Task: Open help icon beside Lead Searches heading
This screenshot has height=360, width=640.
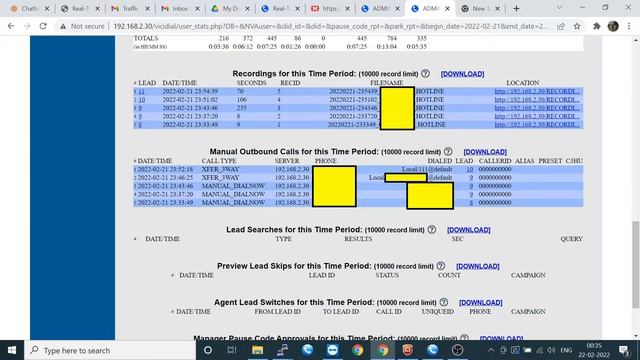Action: 432,229
